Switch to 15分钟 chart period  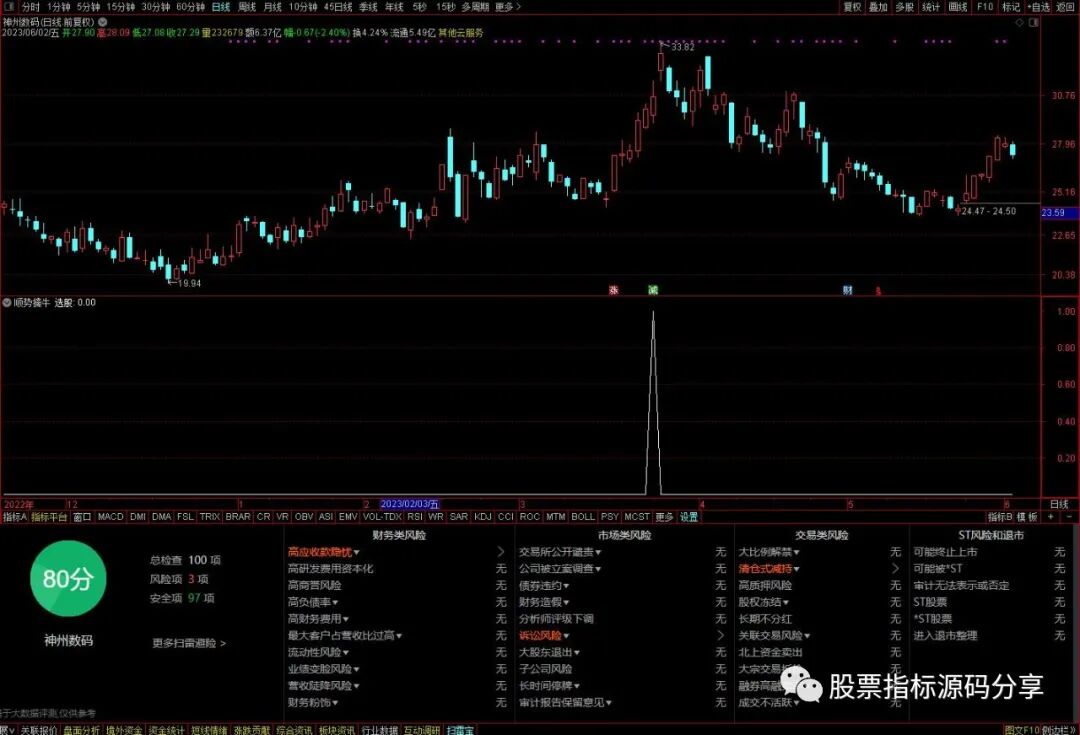pos(121,7)
